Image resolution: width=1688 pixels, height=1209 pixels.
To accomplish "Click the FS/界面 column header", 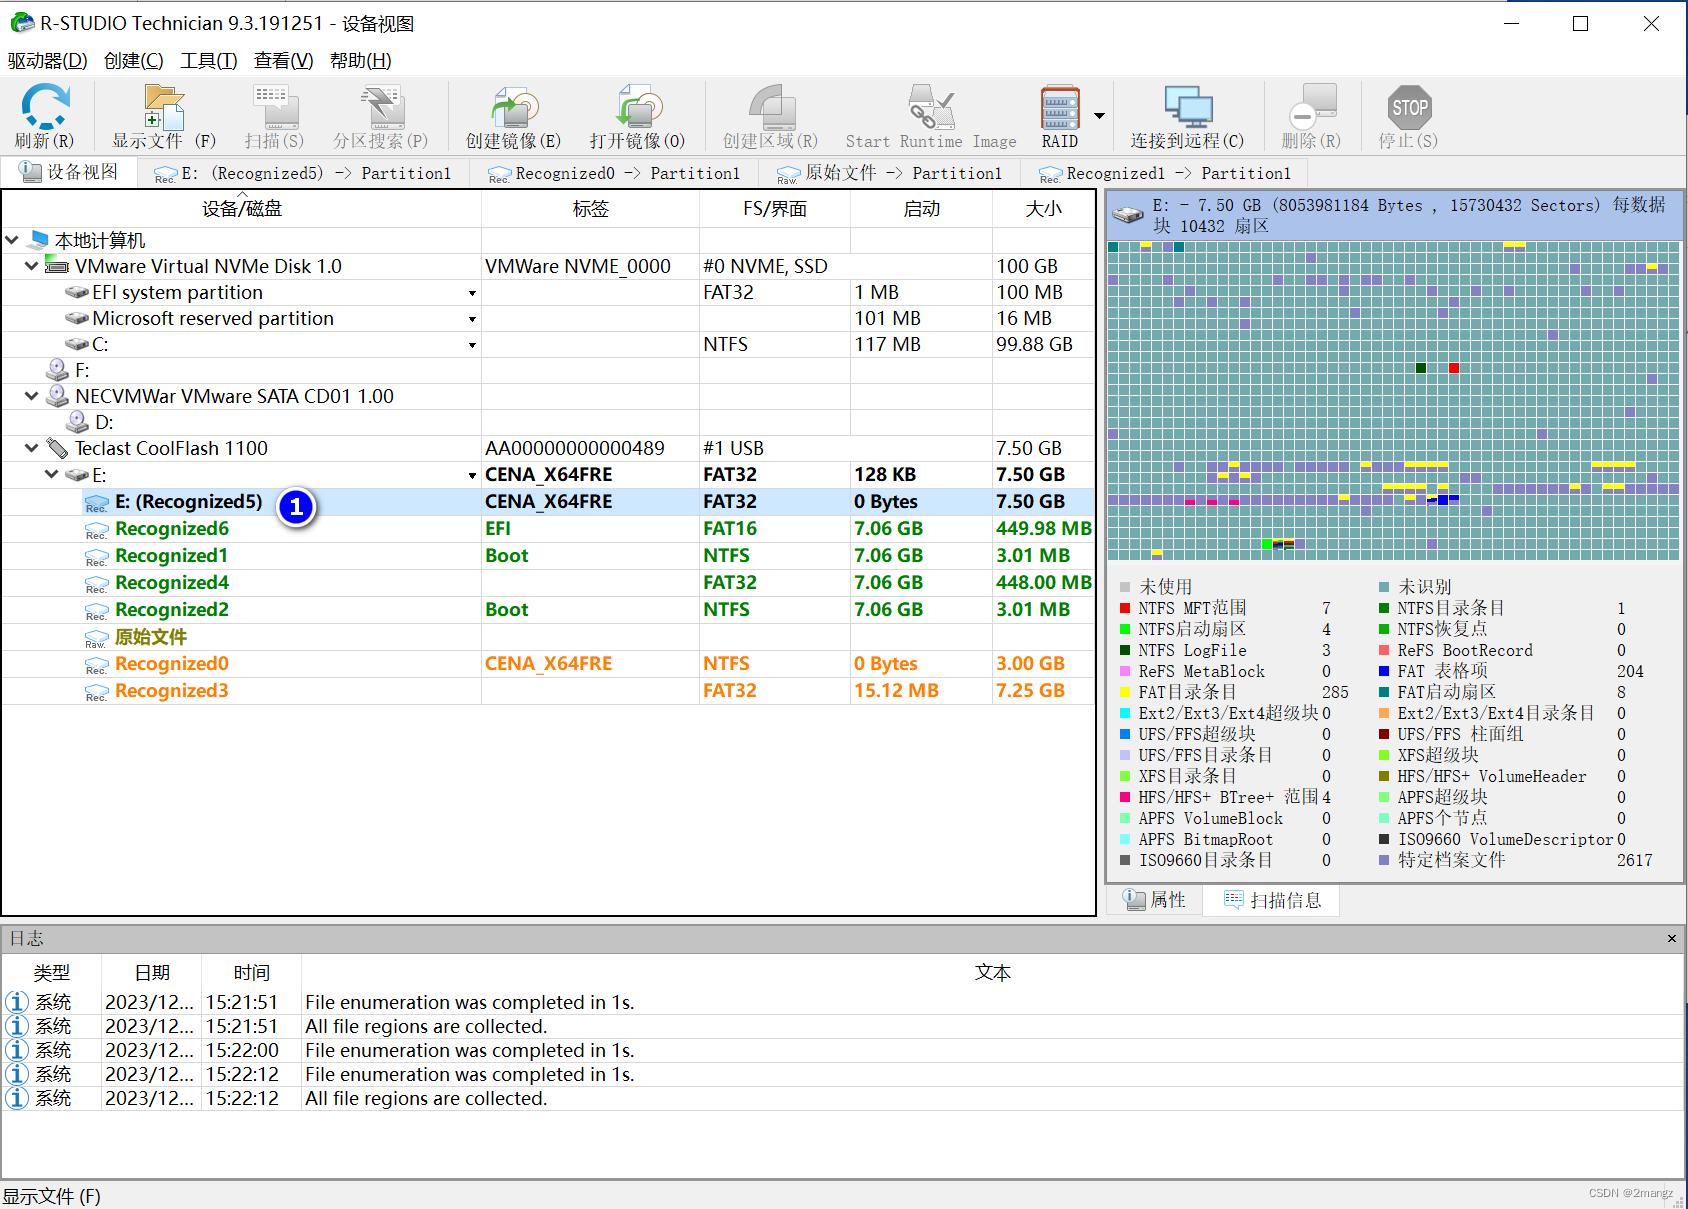I will coord(775,208).
